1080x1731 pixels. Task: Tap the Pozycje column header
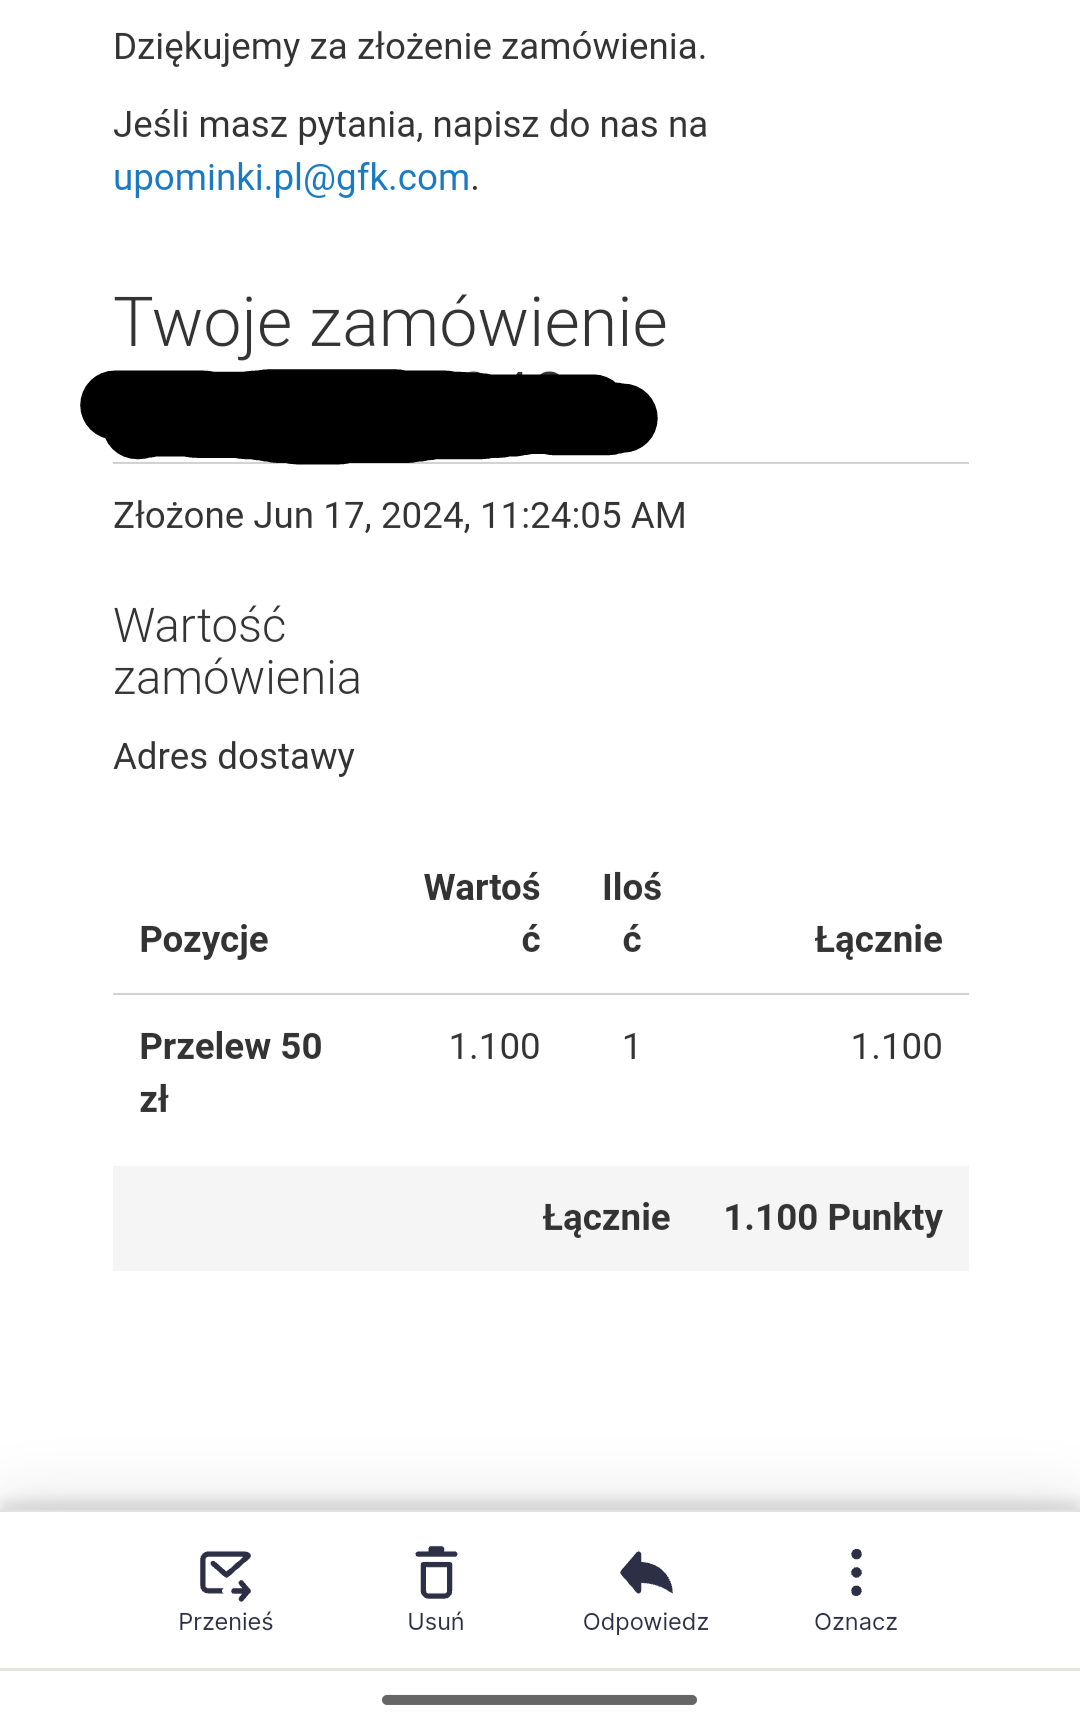pos(204,940)
